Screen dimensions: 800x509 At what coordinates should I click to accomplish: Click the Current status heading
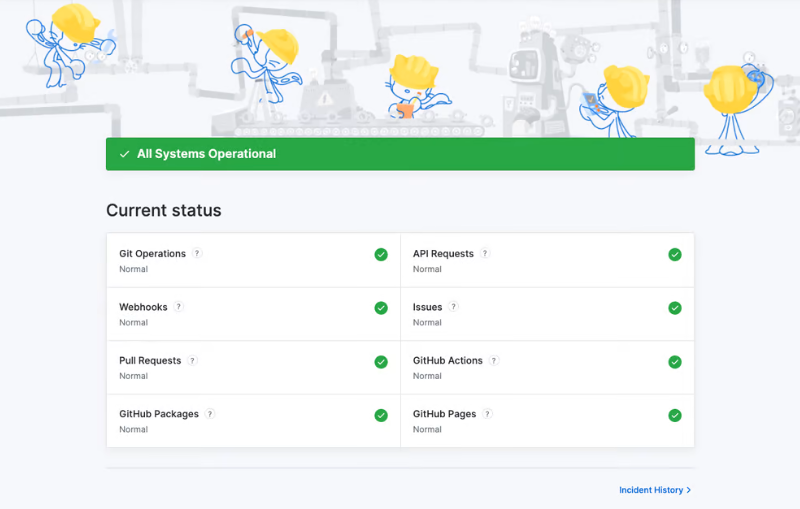click(164, 210)
